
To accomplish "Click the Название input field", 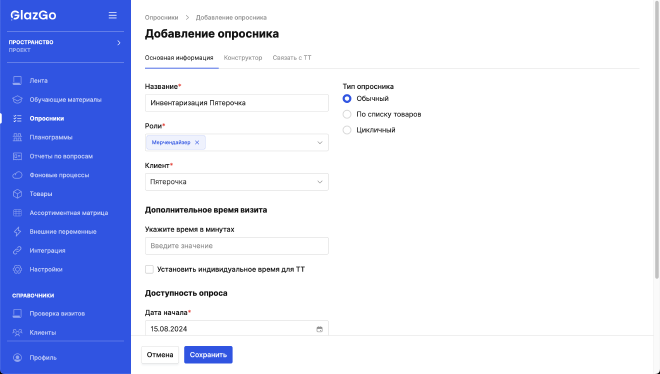I will (237, 103).
